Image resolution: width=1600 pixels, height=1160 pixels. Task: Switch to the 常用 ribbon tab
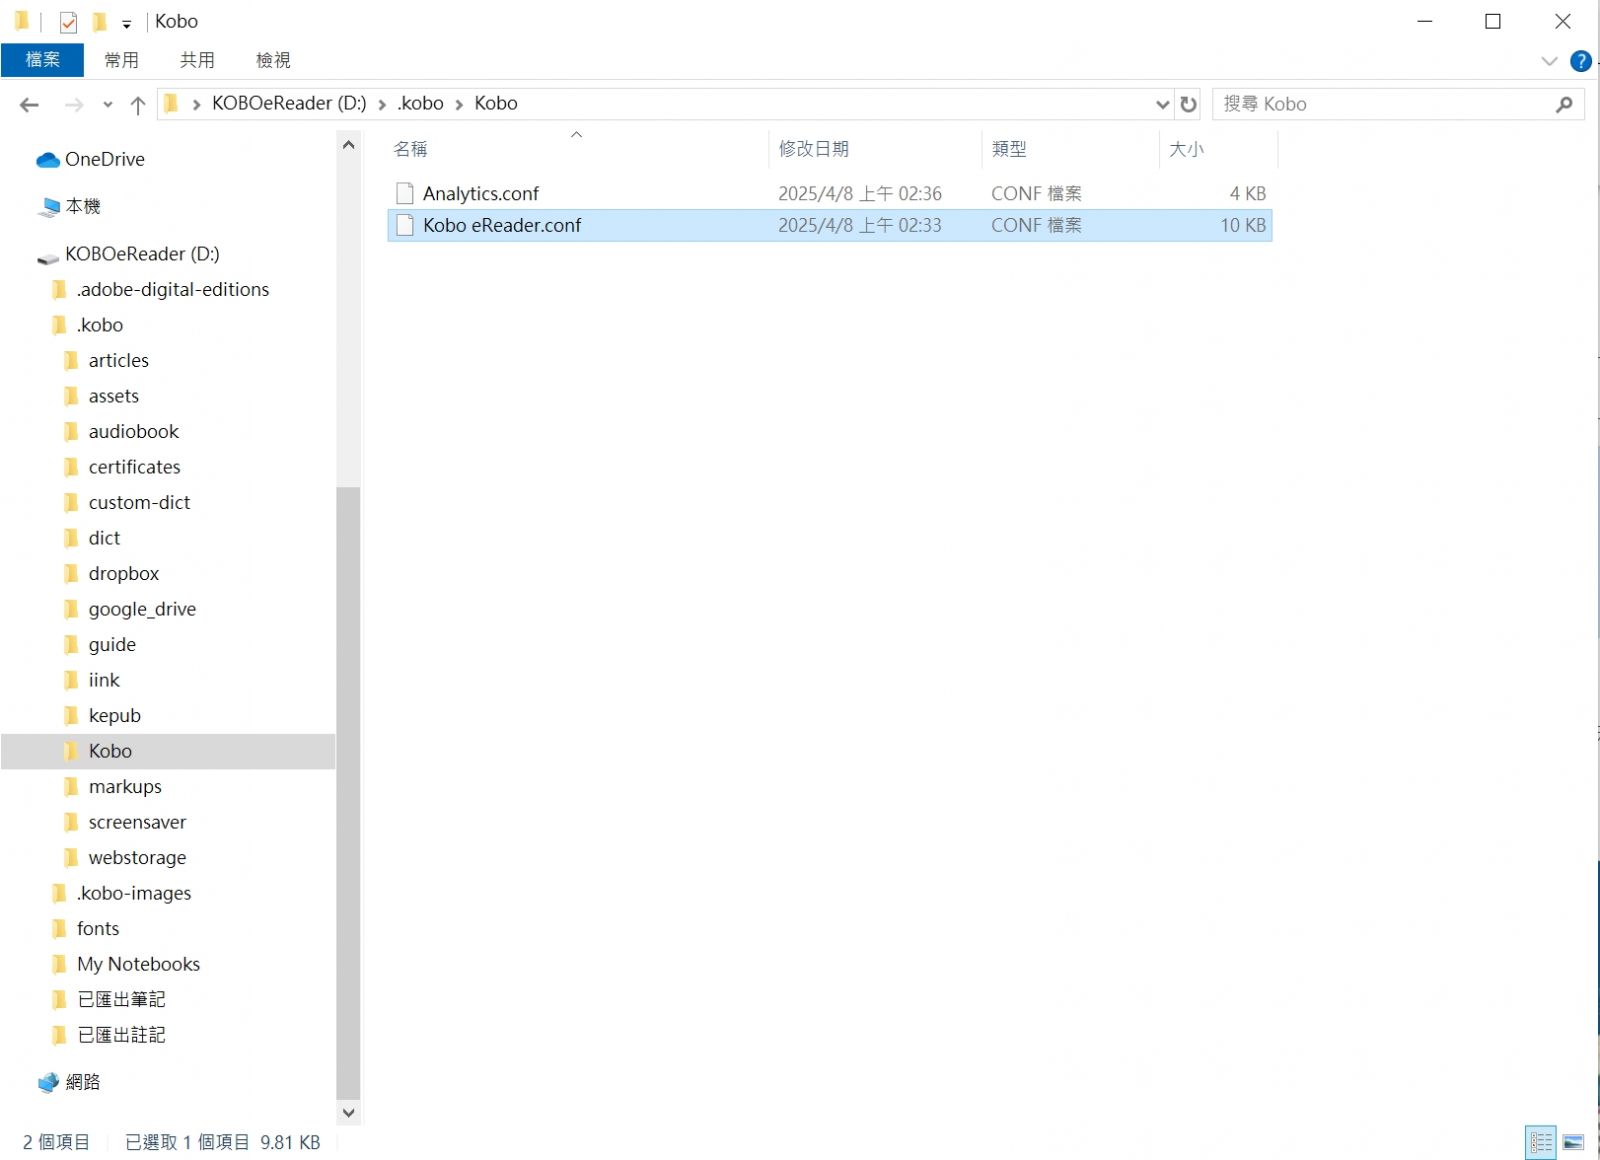pyautogui.click(x=122, y=60)
